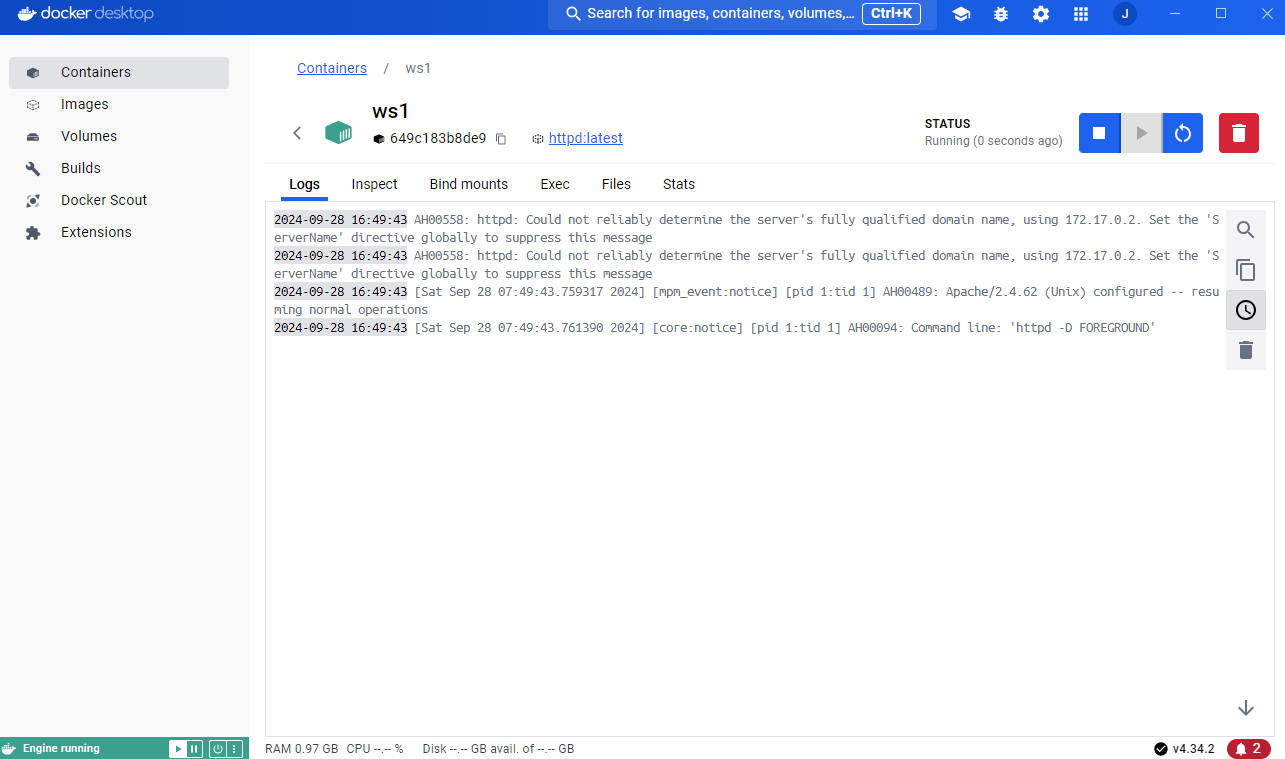The width and height of the screenshot is (1285, 759).
Task: Toggle log timestamps clock icon
Action: coord(1246,310)
